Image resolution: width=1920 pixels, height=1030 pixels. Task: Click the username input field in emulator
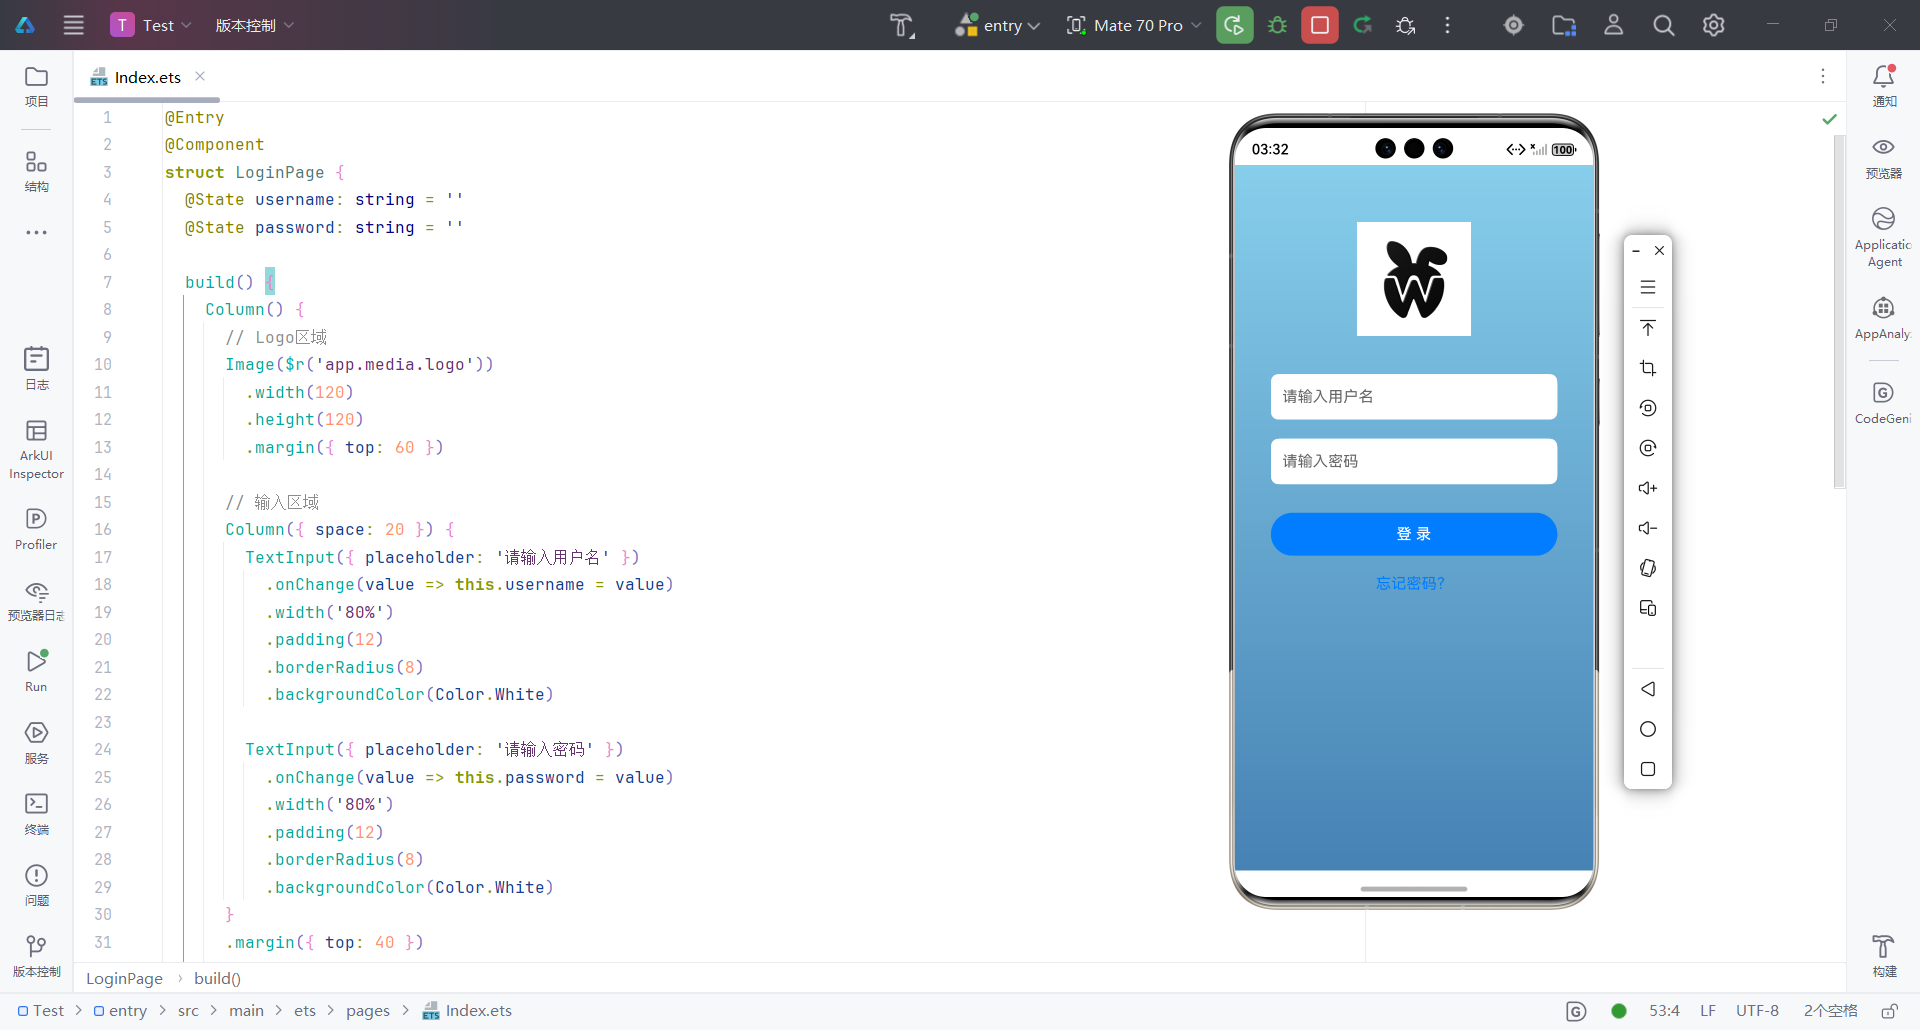[x=1413, y=397]
